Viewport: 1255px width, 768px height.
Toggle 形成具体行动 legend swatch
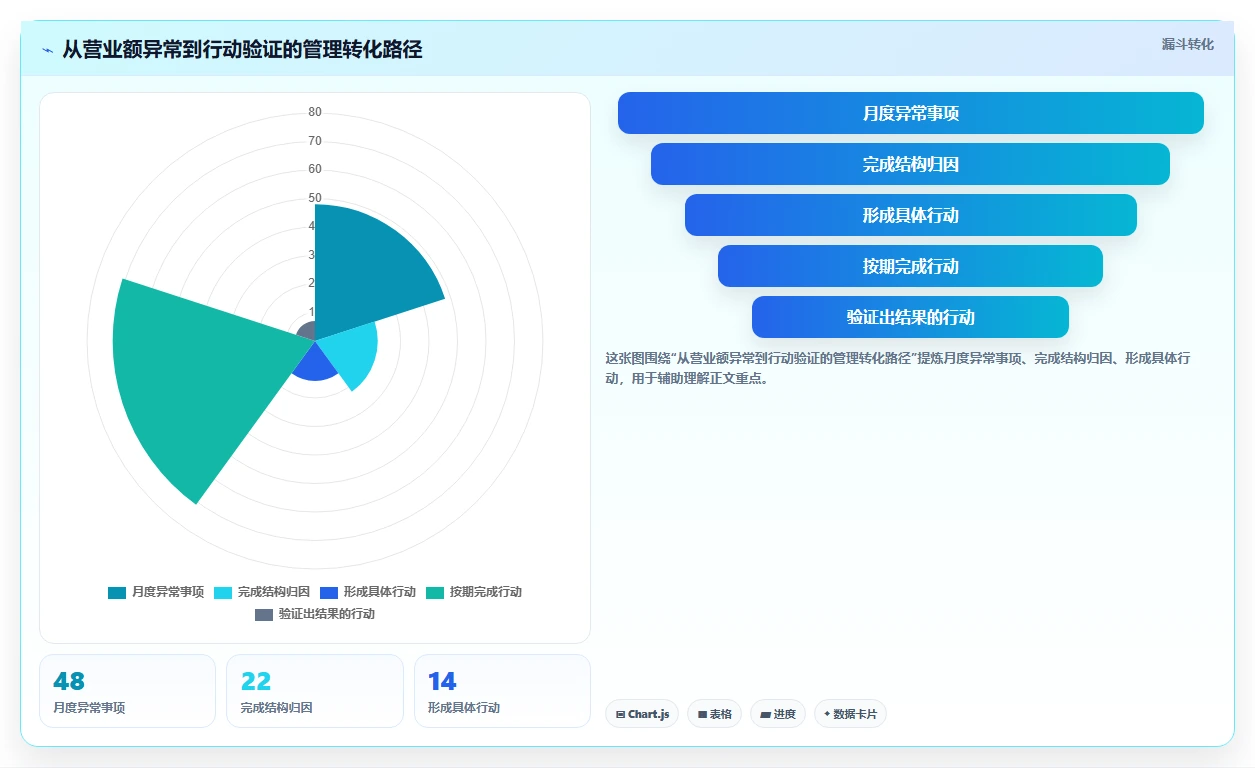329,592
